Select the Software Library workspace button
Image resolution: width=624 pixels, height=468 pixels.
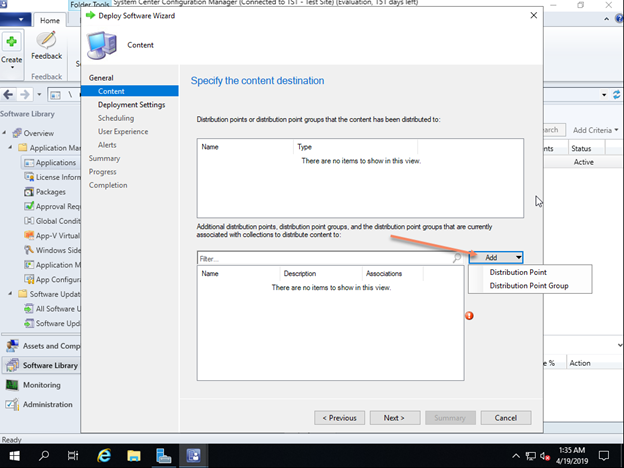[41, 365]
